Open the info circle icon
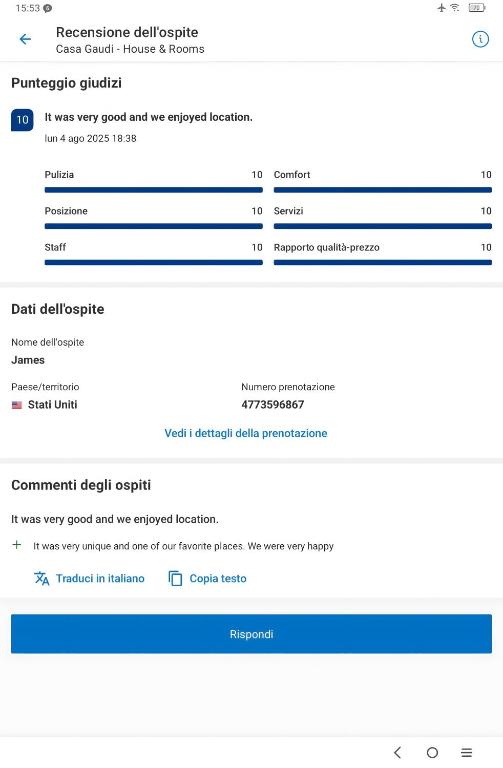Image resolution: width=503 pixels, height=768 pixels. click(480, 39)
